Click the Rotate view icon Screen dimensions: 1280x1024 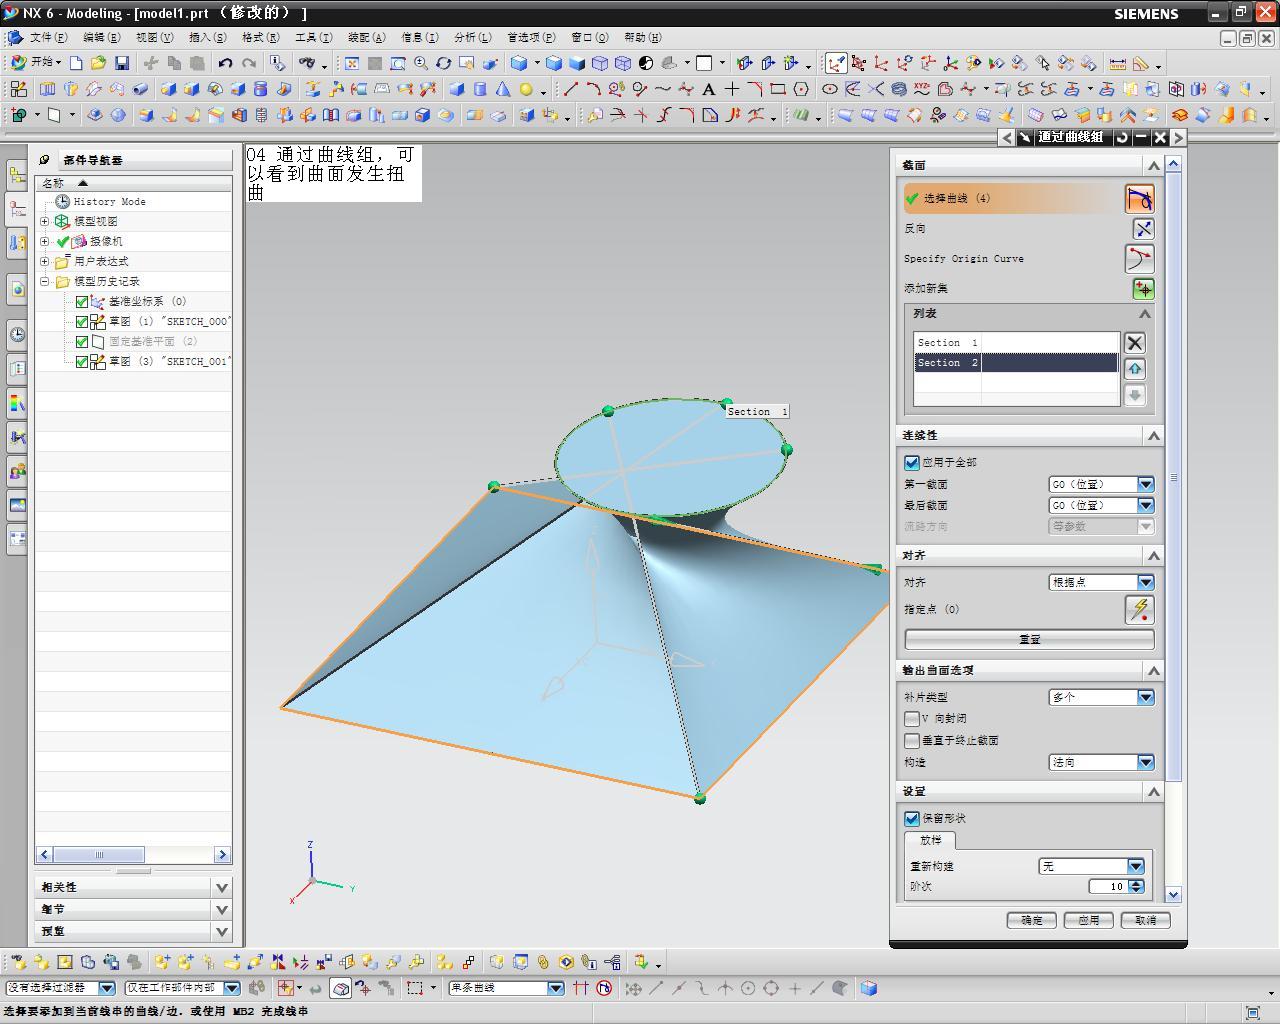(x=443, y=63)
